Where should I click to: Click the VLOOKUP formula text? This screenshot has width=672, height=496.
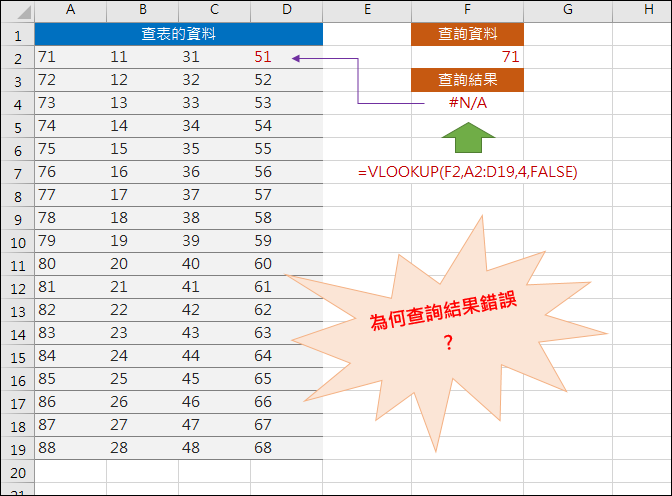468,172
